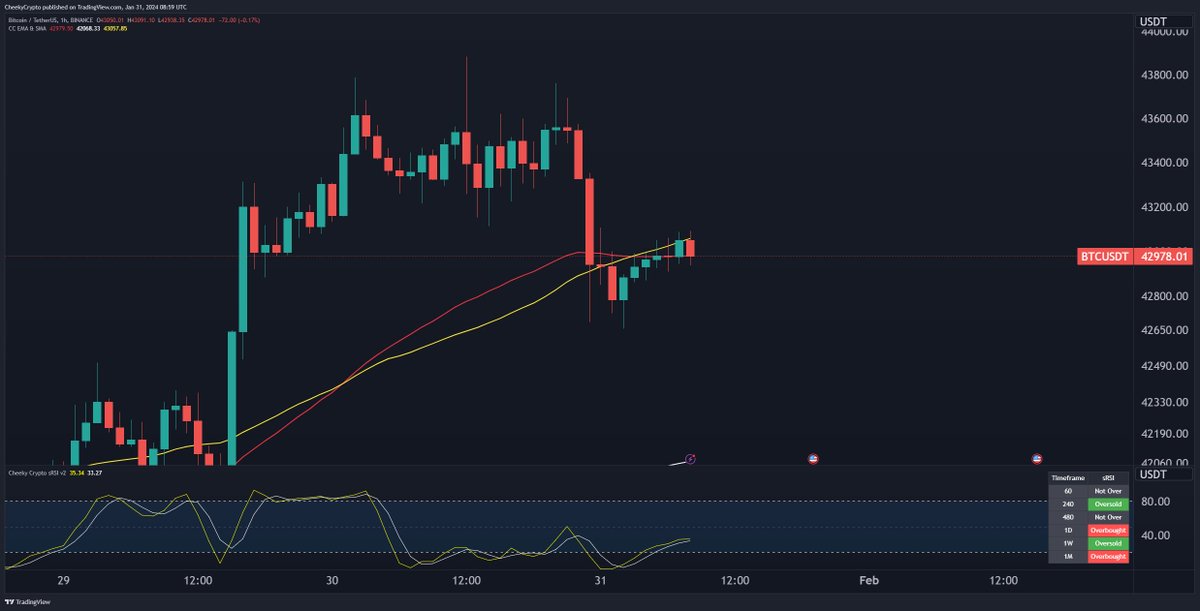This screenshot has height=611, width=1200.
Task: Click the 42330.00 price axis label
Action: click(1165, 402)
